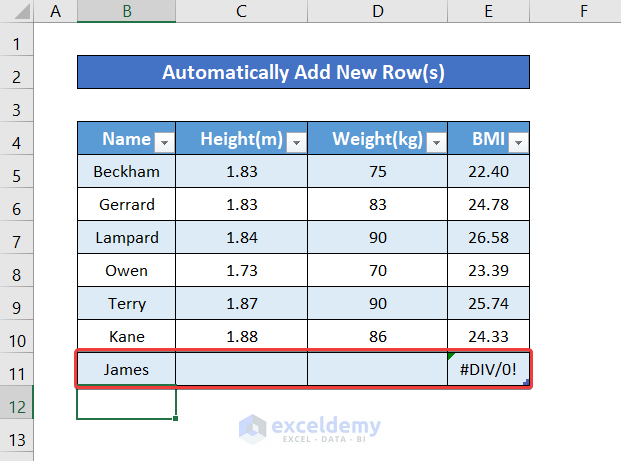Click the BMI header cell text
621x461 pixels.
[x=489, y=139]
